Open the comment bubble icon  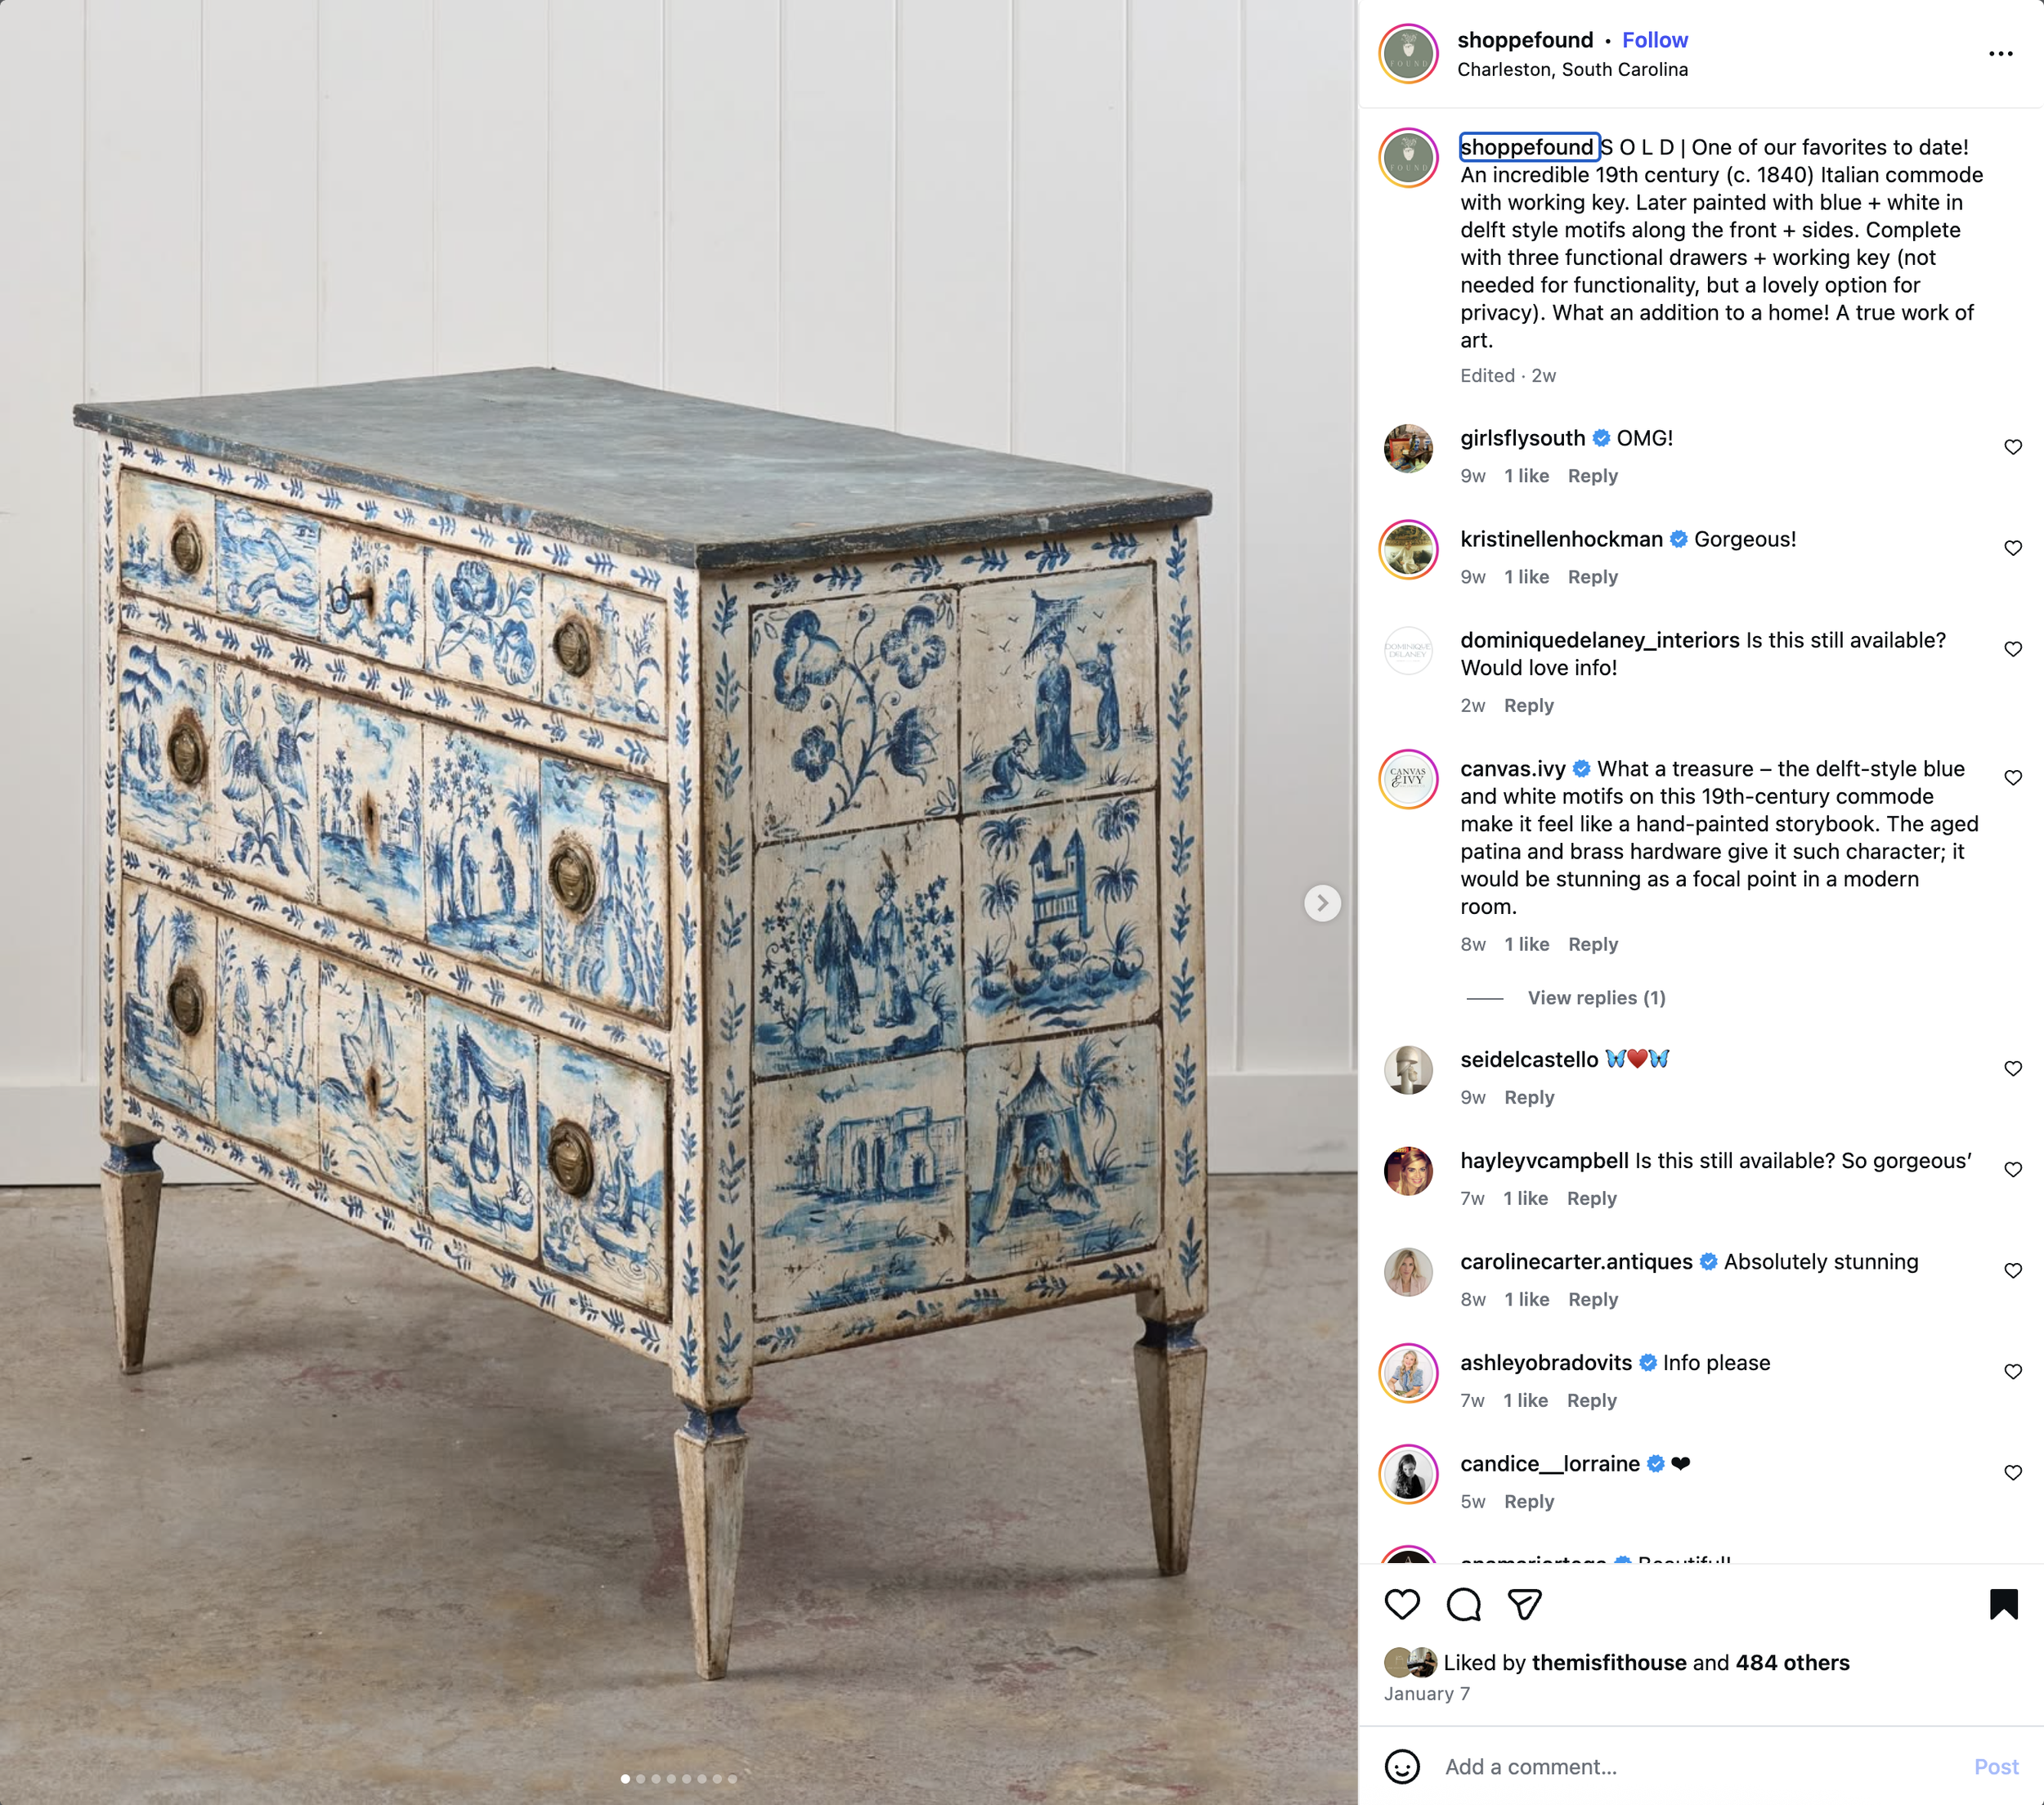click(x=1463, y=1604)
